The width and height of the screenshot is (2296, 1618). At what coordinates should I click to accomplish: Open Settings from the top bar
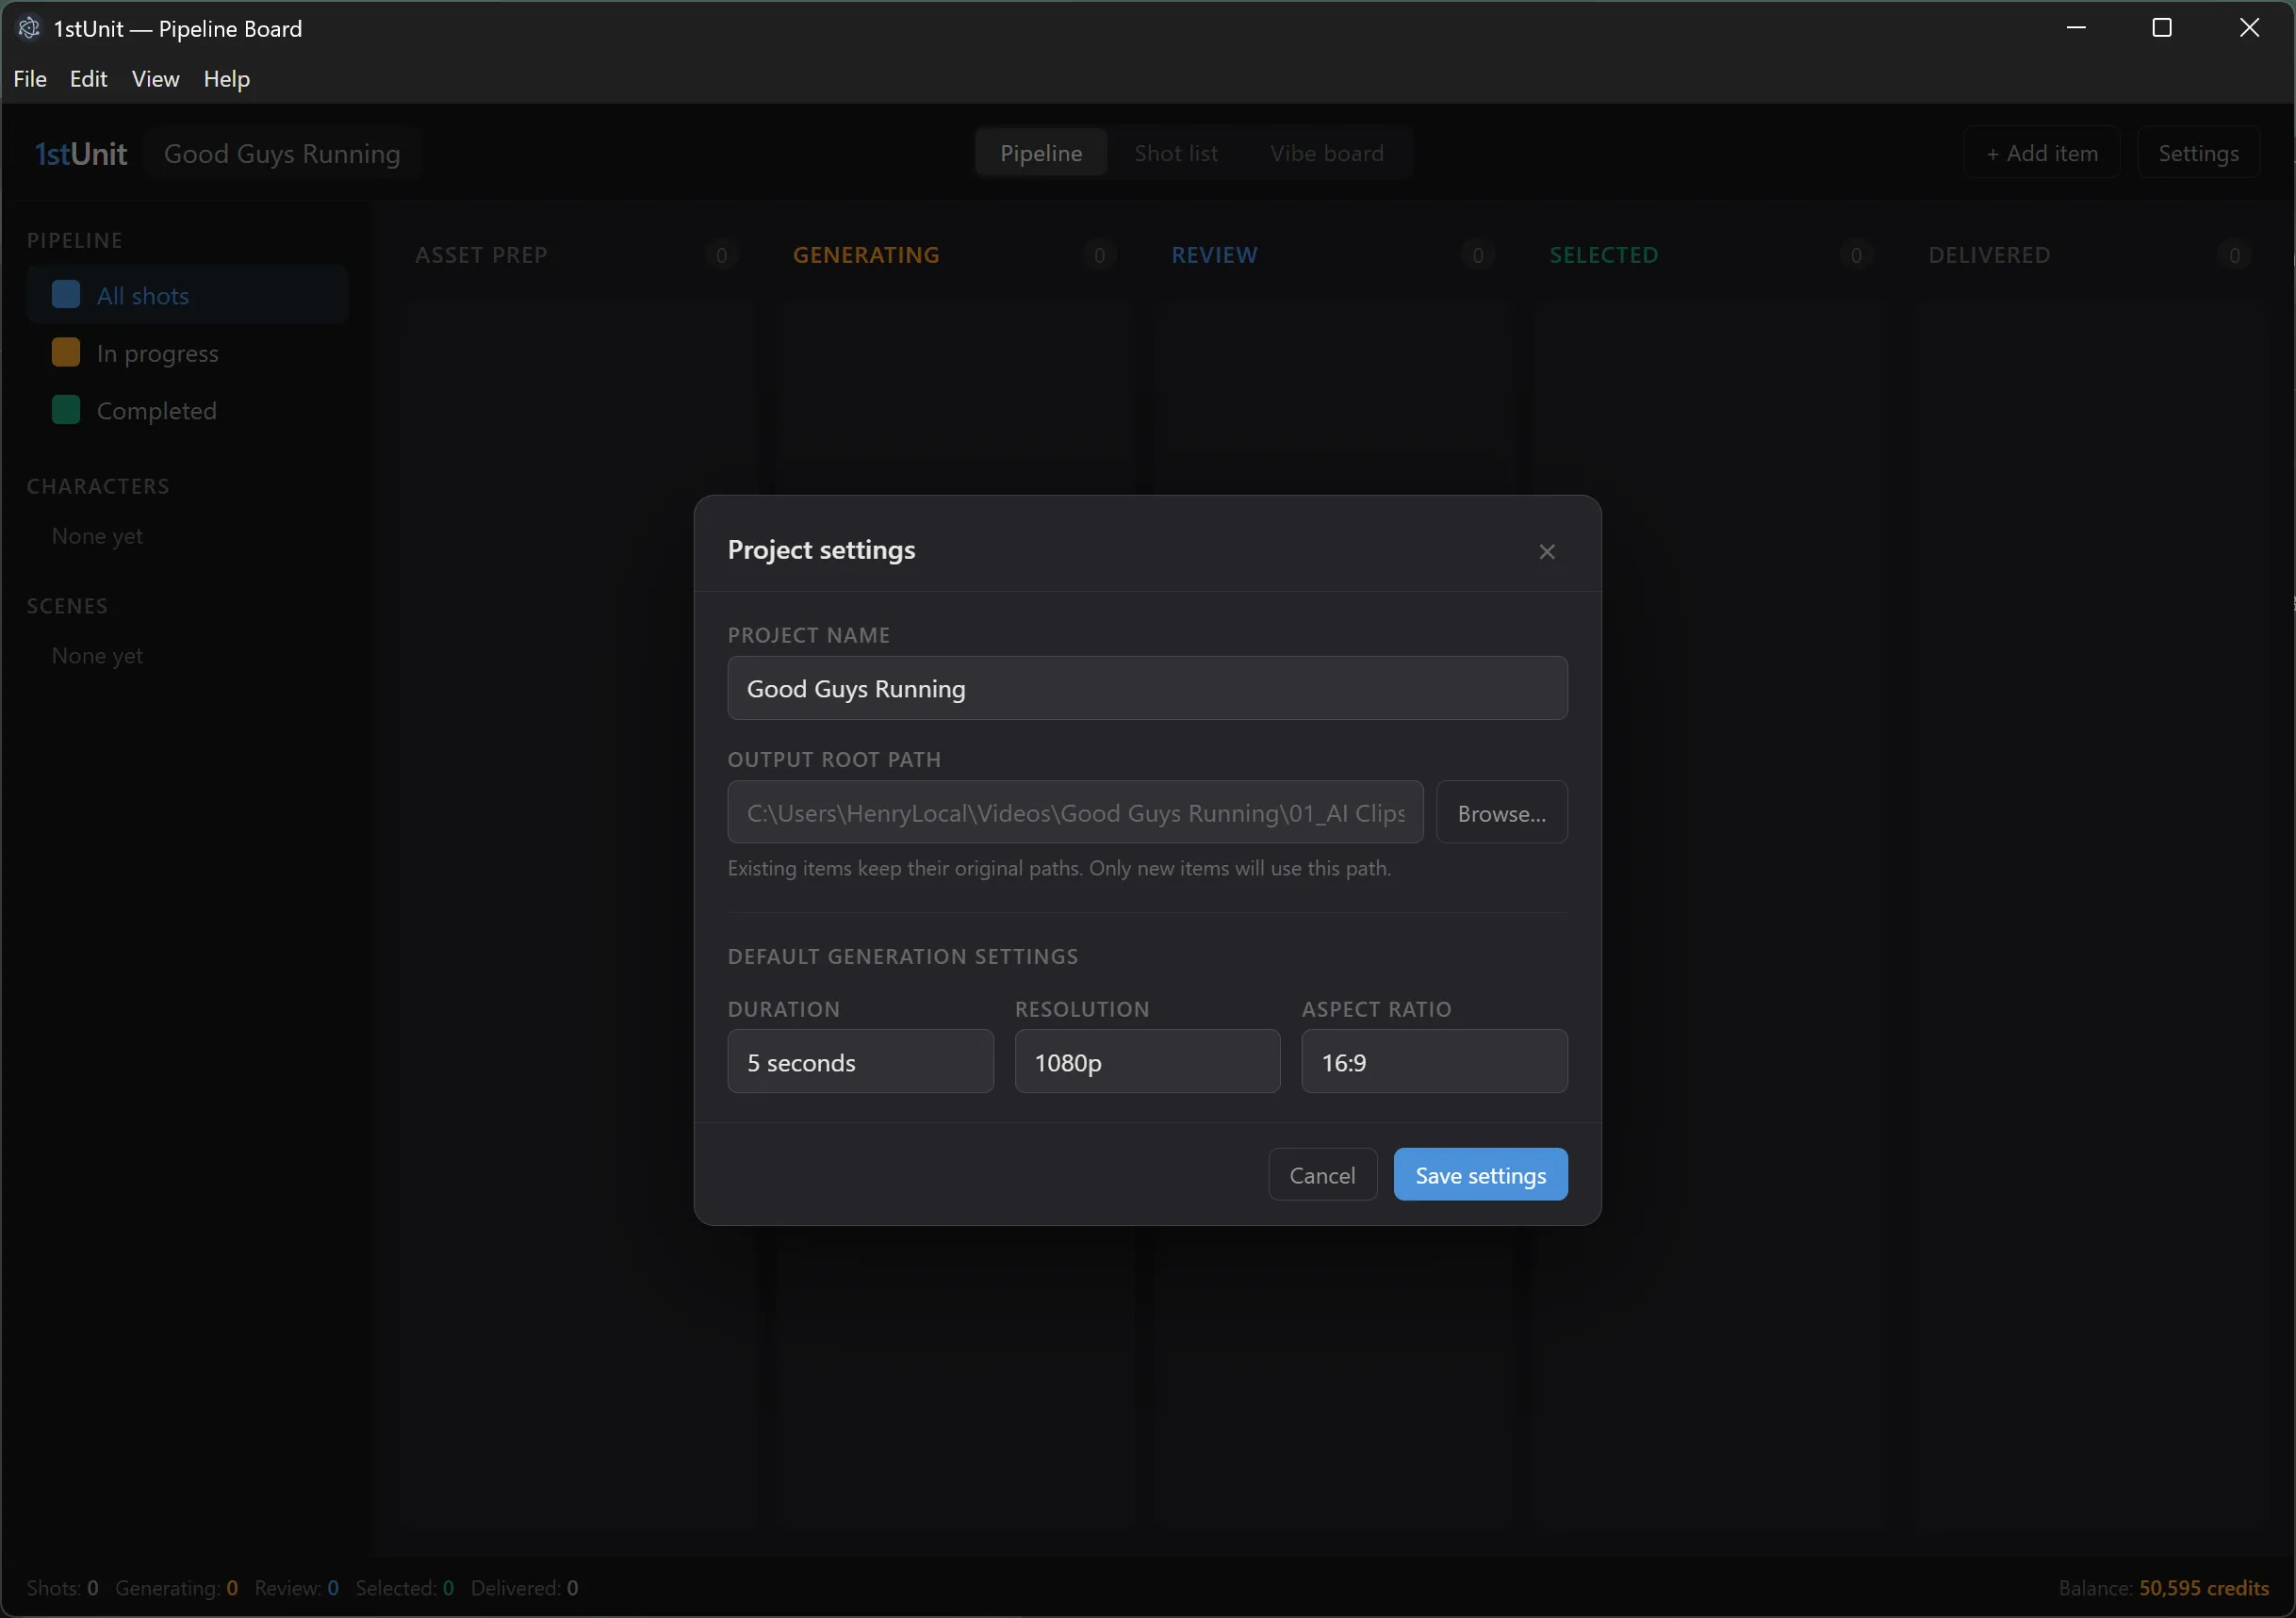pyautogui.click(x=2198, y=153)
